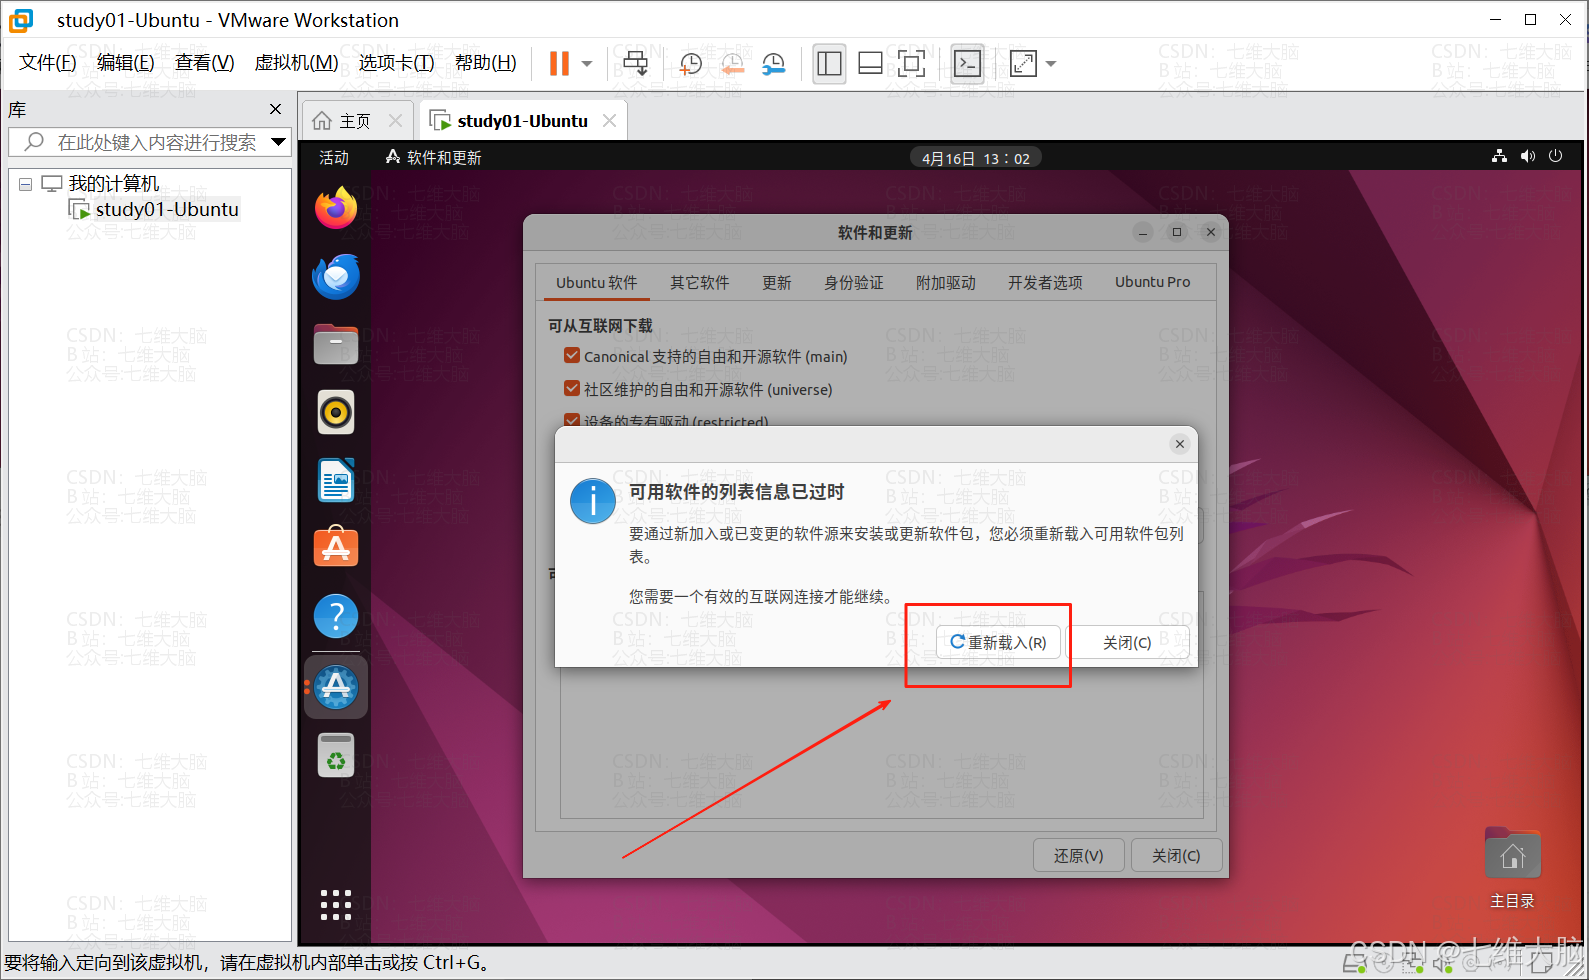Open the 帮助(H) menu
Screen dimensions: 1589x980
pyautogui.click(x=485, y=63)
